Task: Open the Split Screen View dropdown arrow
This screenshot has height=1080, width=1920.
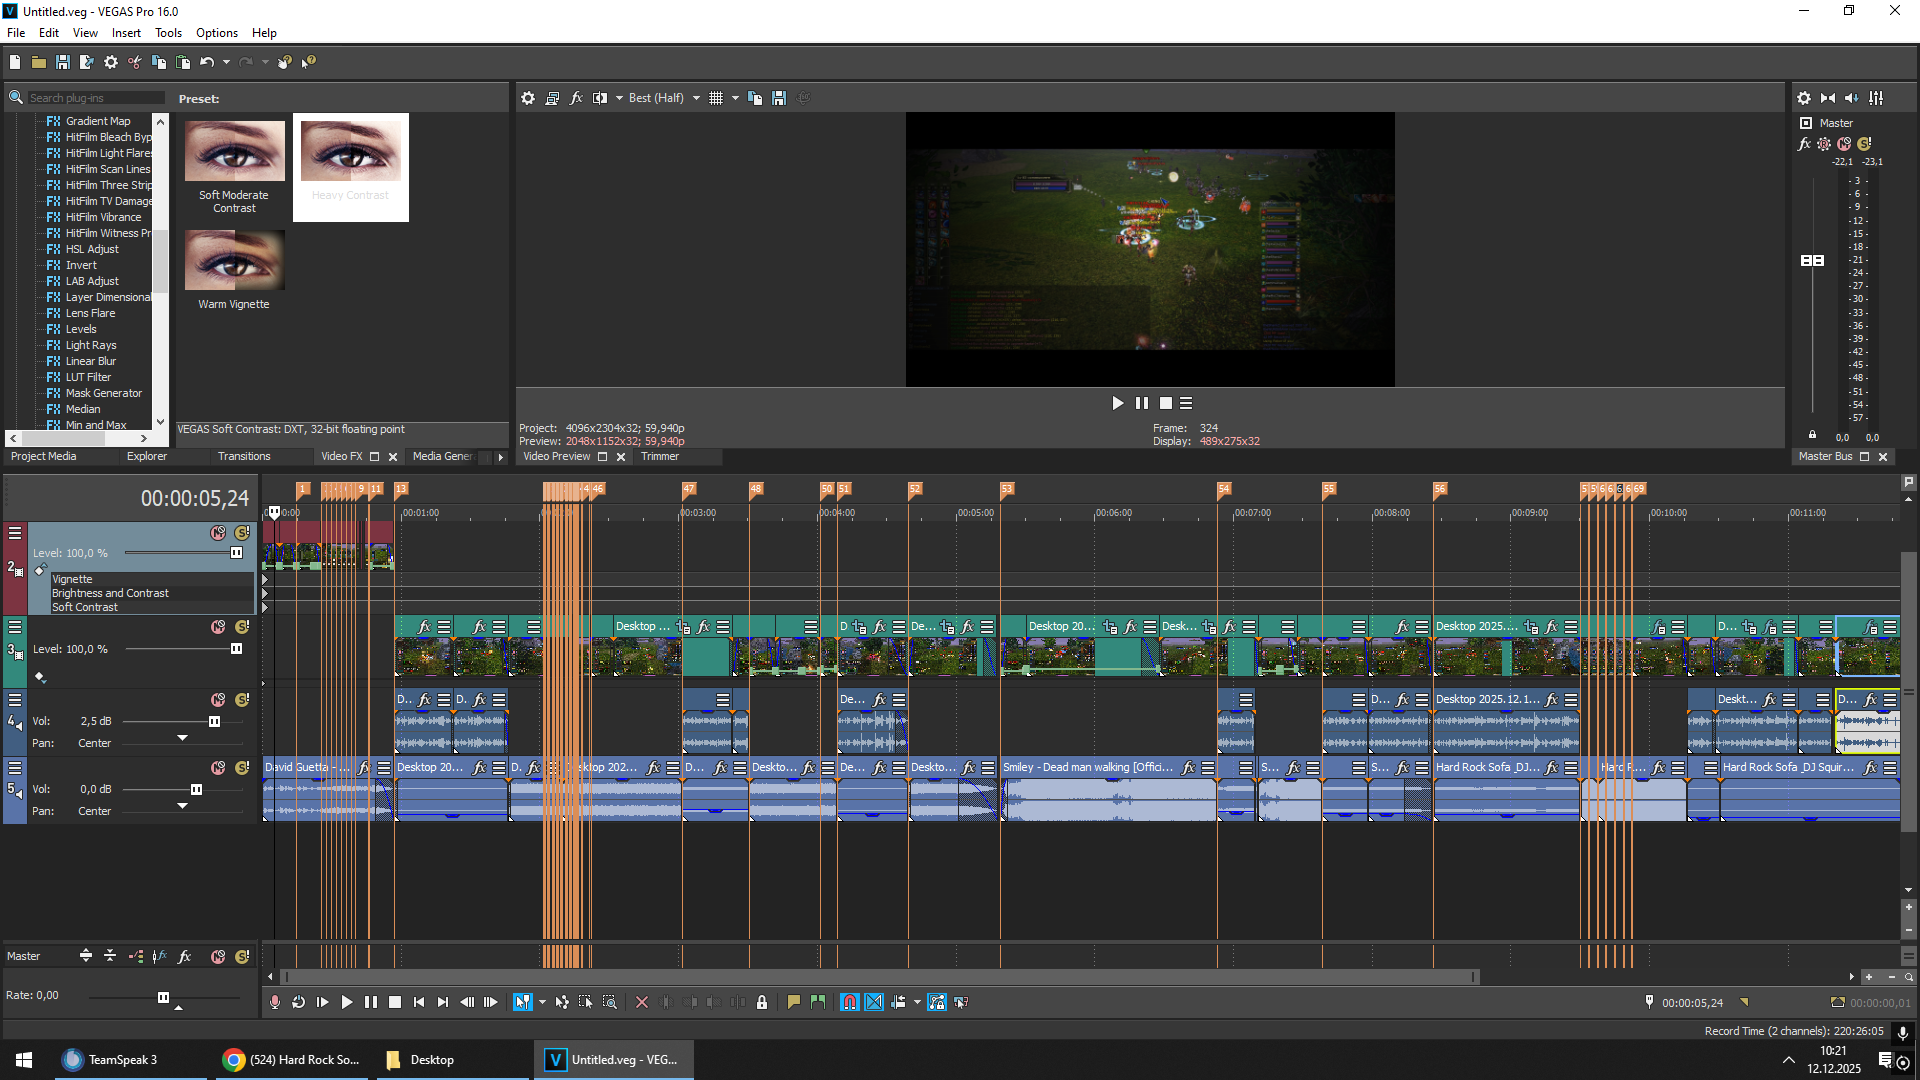Action: pos(619,98)
